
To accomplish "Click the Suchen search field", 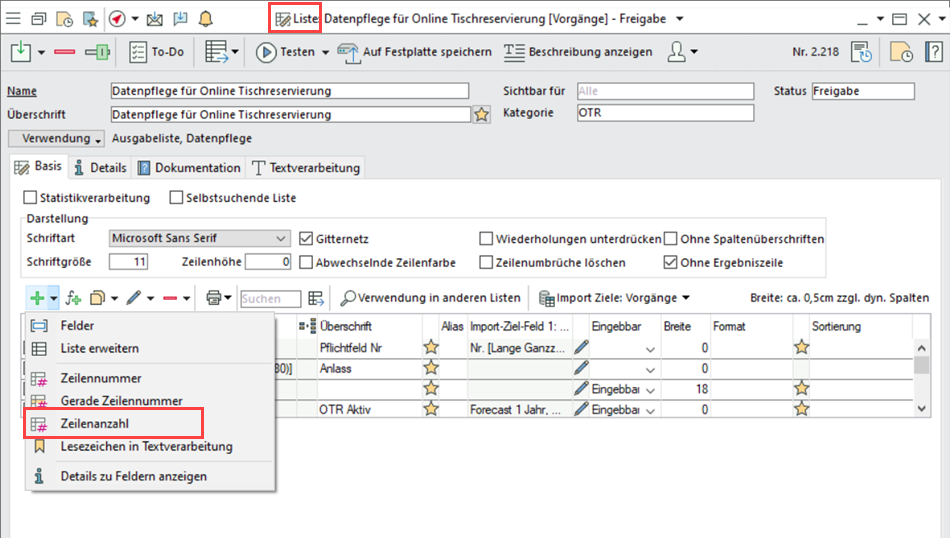I will [x=270, y=298].
